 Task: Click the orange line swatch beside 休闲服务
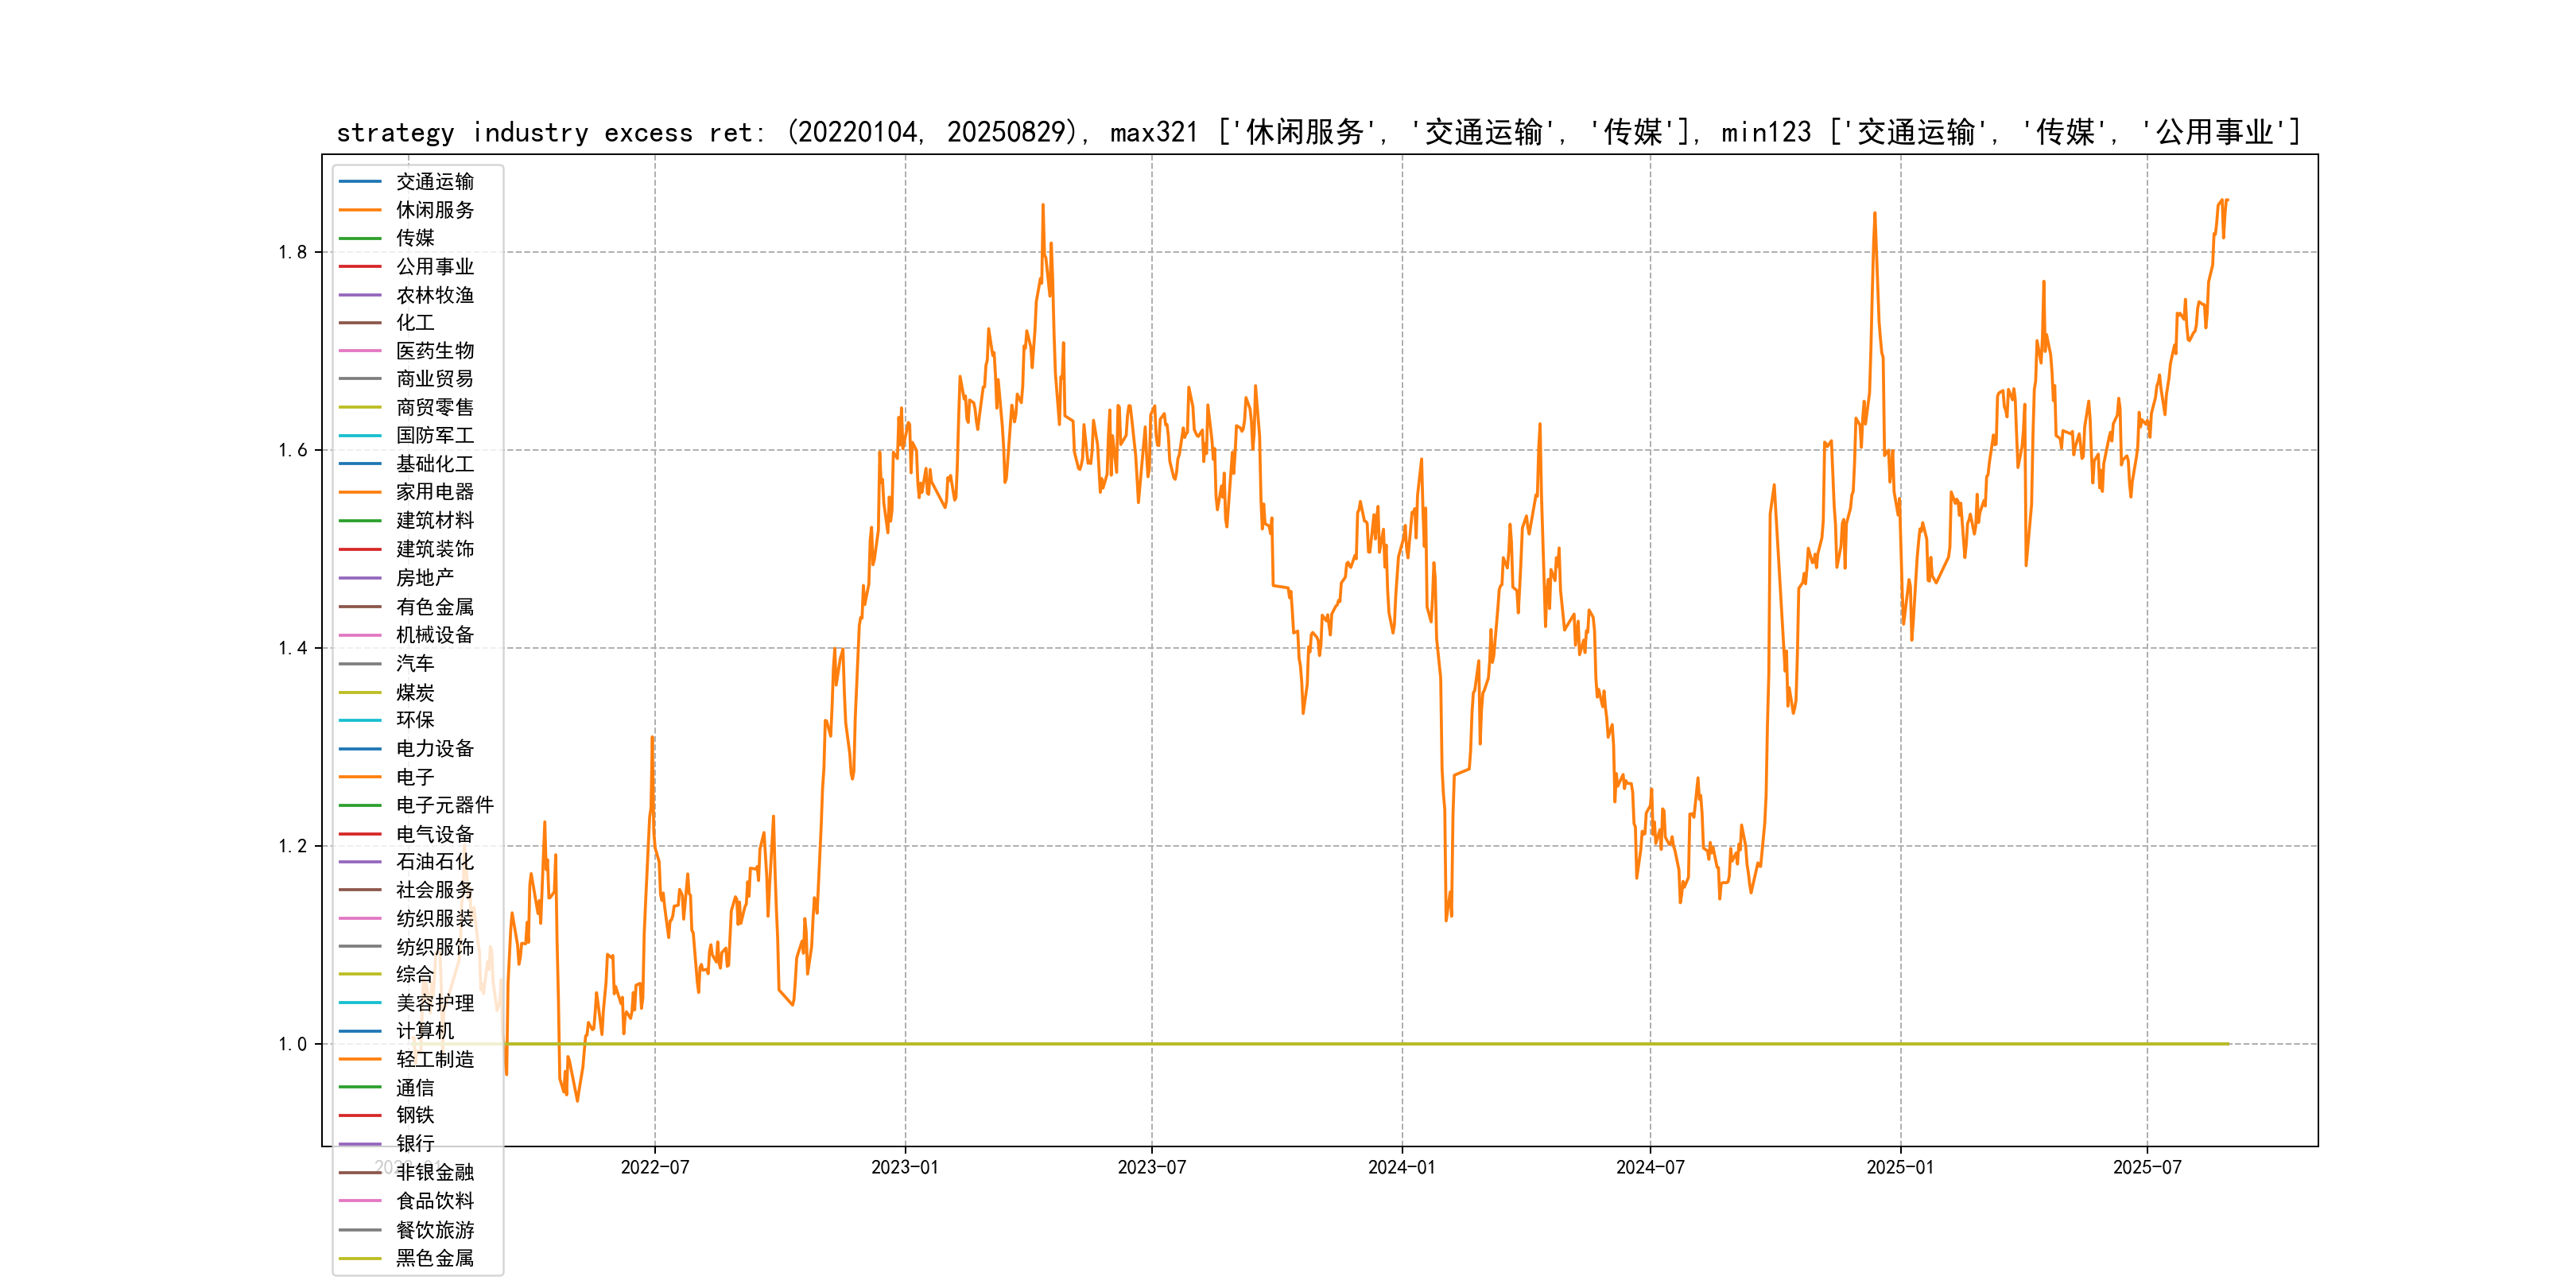point(360,210)
